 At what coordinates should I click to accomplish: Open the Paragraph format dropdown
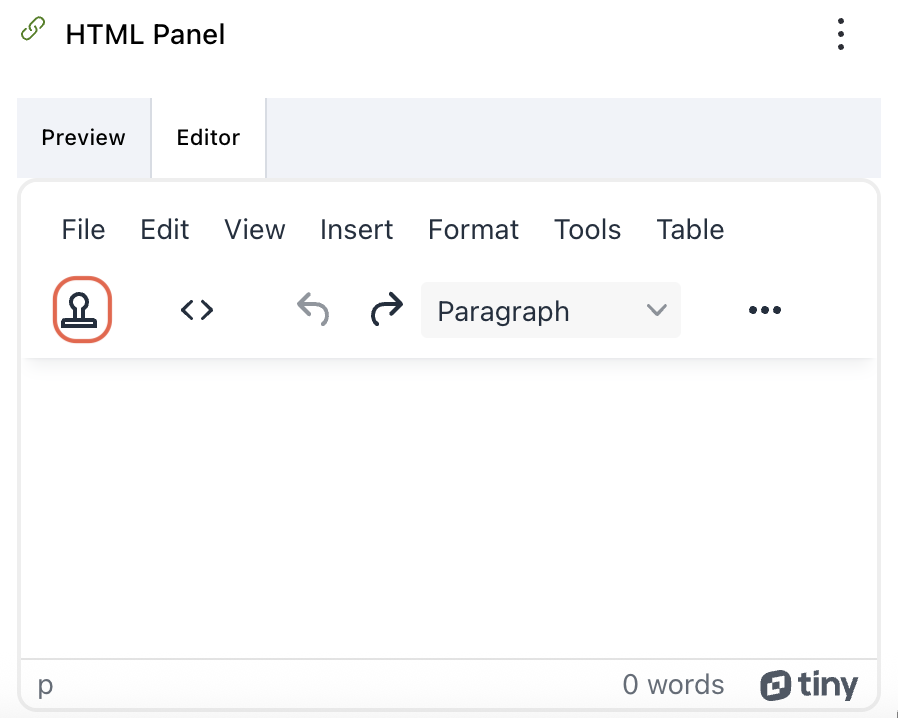[550, 310]
